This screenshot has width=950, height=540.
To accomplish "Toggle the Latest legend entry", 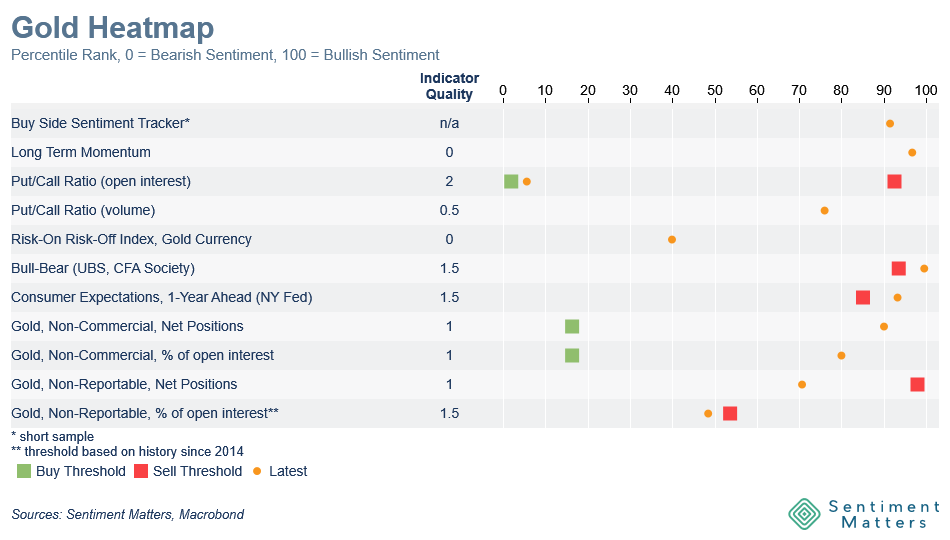I will tap(281, 471).
